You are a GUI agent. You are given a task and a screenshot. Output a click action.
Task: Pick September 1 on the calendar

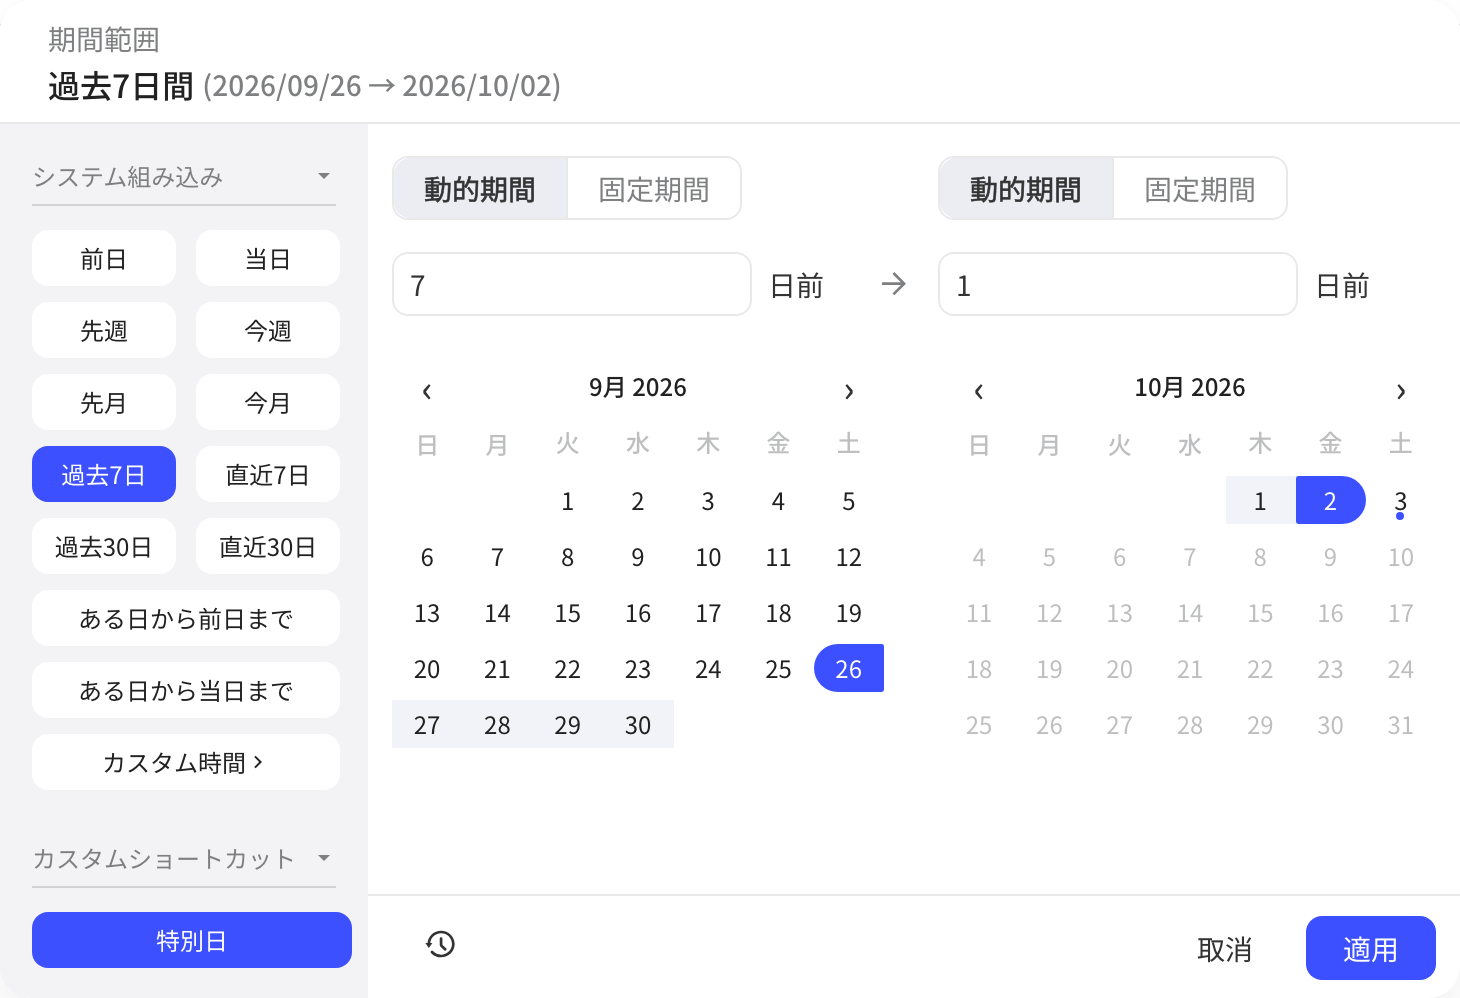(x=568, y=501)
